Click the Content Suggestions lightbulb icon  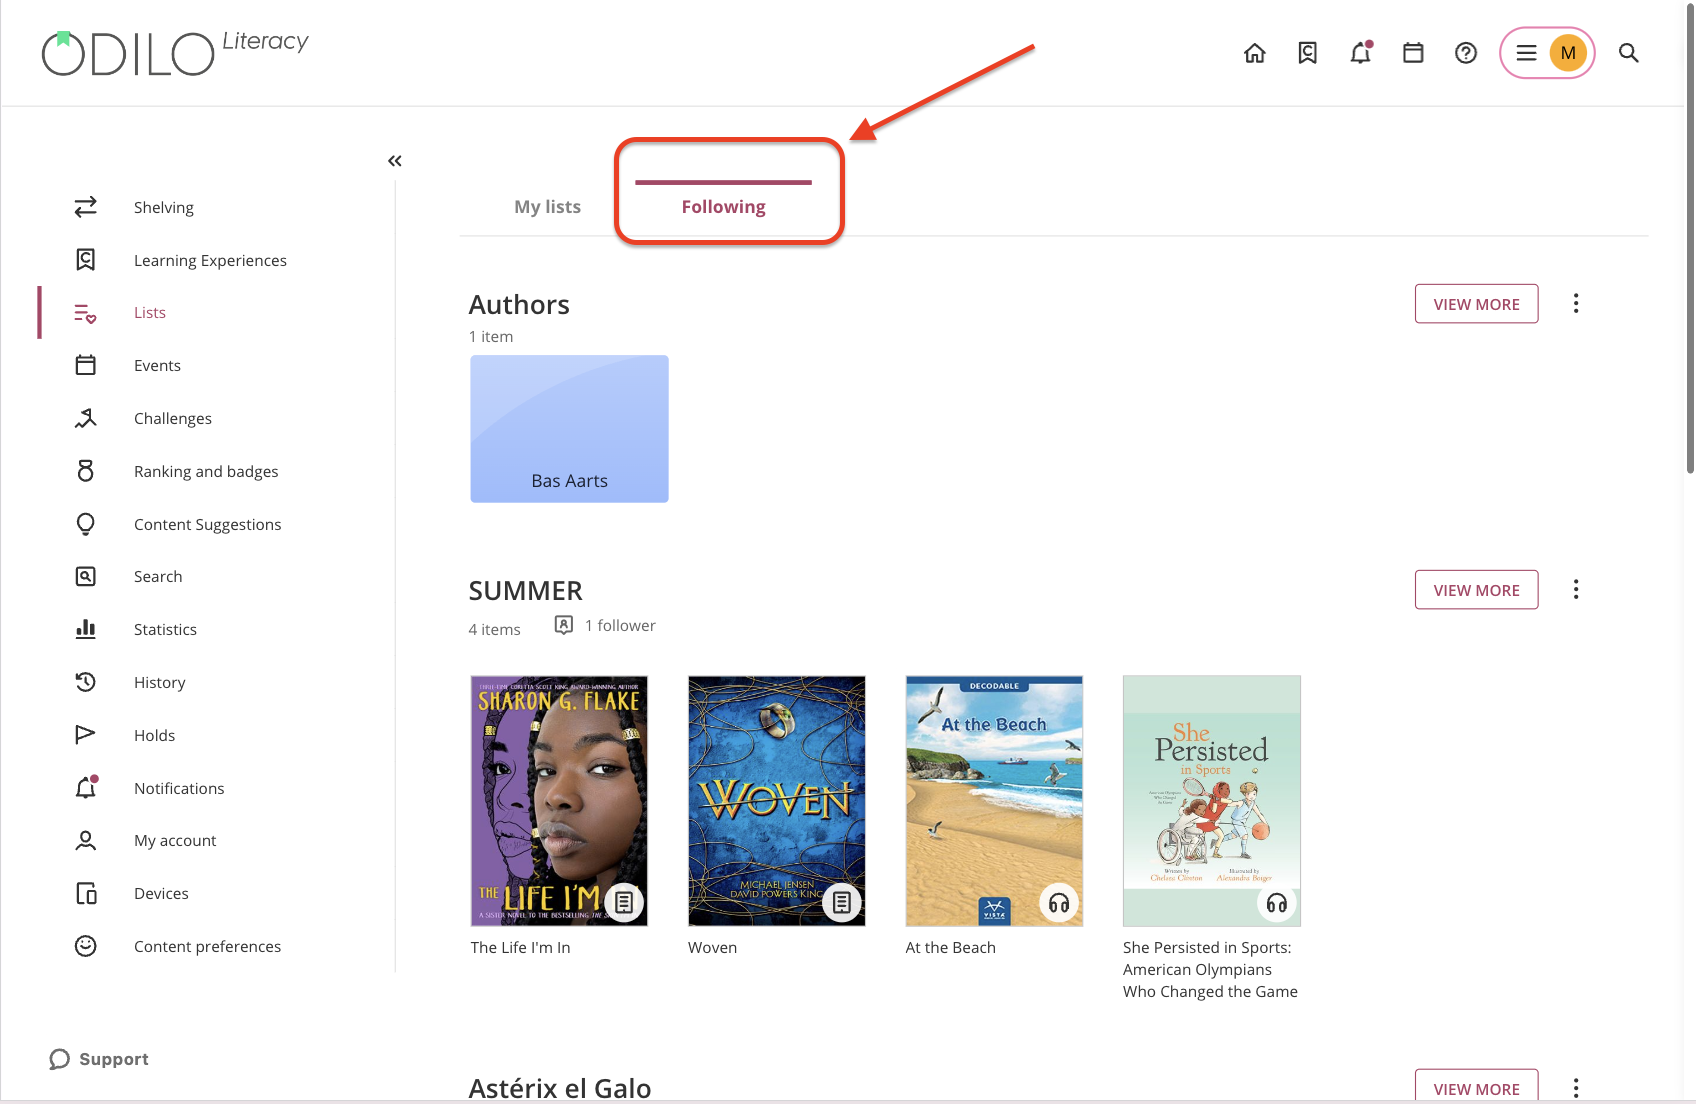pyautogui.click(x=86, y=524)
